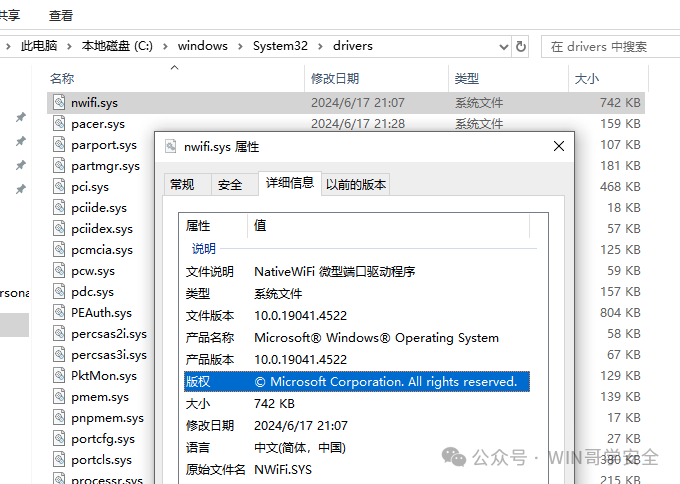Select the 大小 742 KB property row

coord(356,404)
